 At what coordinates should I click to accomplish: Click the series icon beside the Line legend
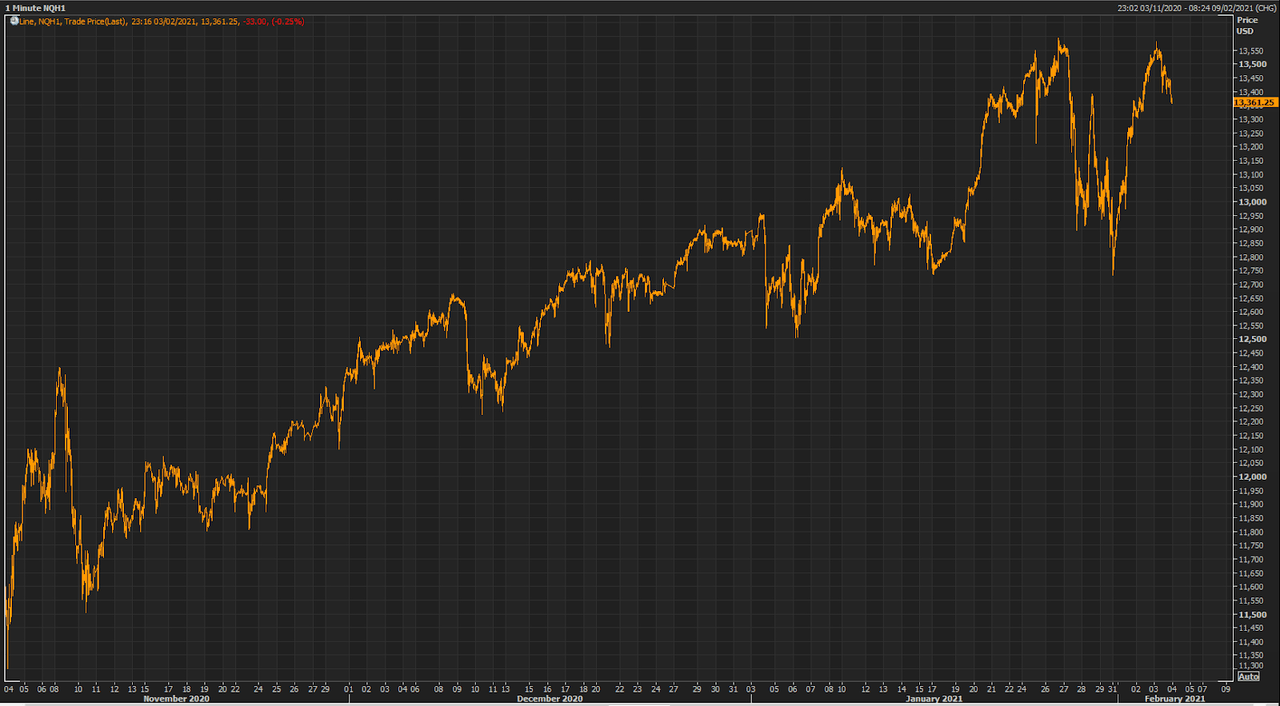(13, 20)
